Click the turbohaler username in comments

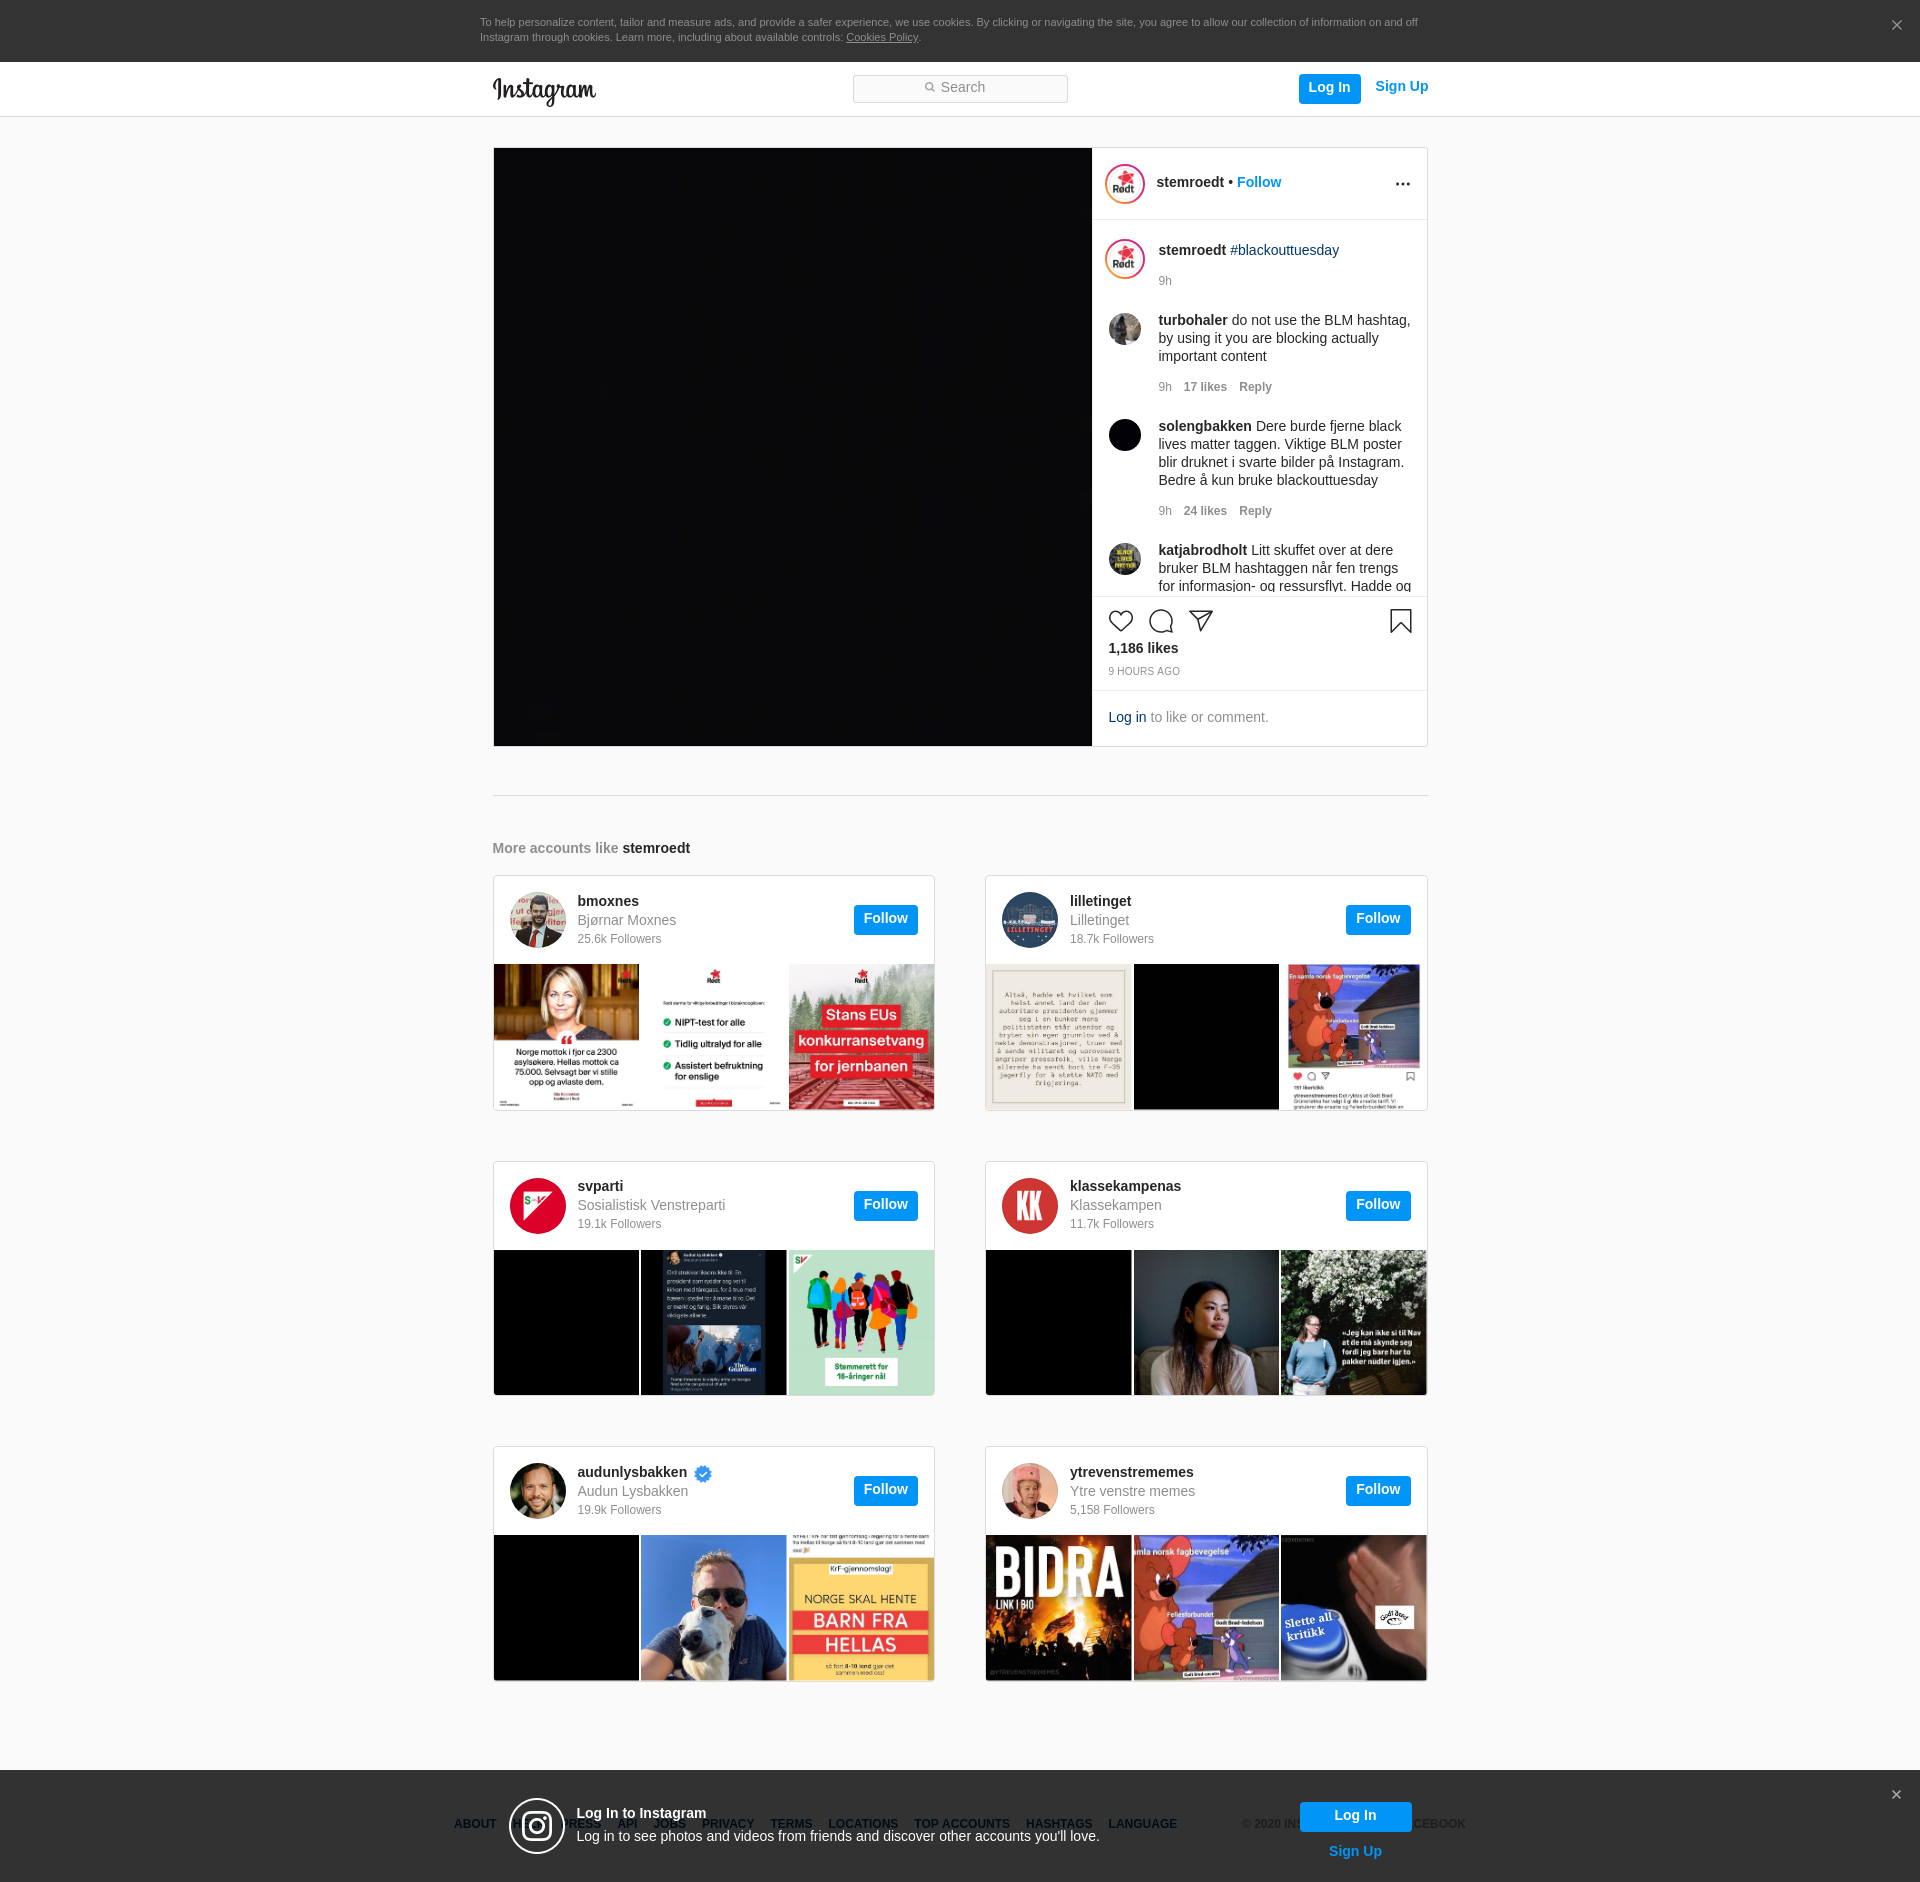point(1193,321)
